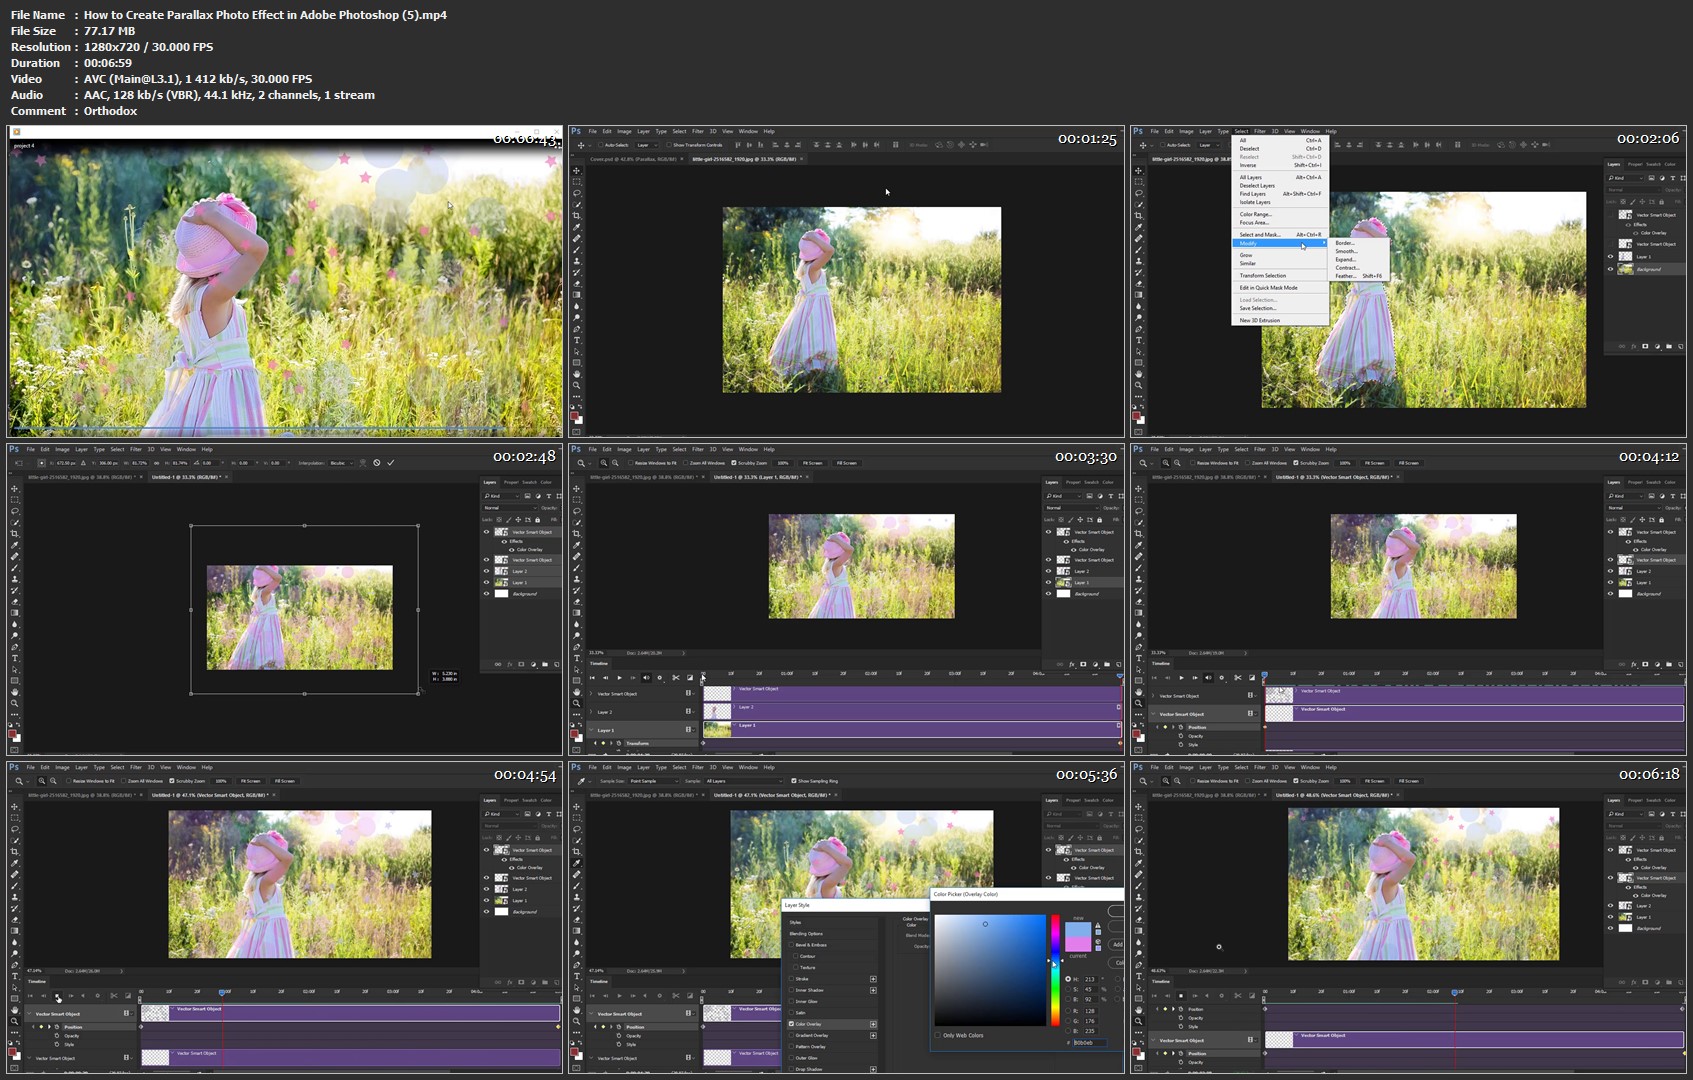This screenshot has width=1693, height=1080.
Task: Add a layer mask in the 00:02:06 Layers panel
Action: [1645, 346]
